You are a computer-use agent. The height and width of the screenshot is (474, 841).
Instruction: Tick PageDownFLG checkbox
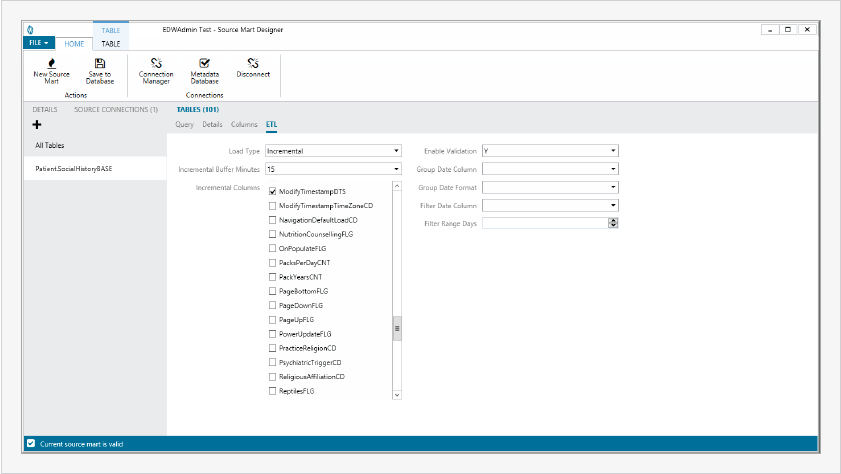[272, 305]
